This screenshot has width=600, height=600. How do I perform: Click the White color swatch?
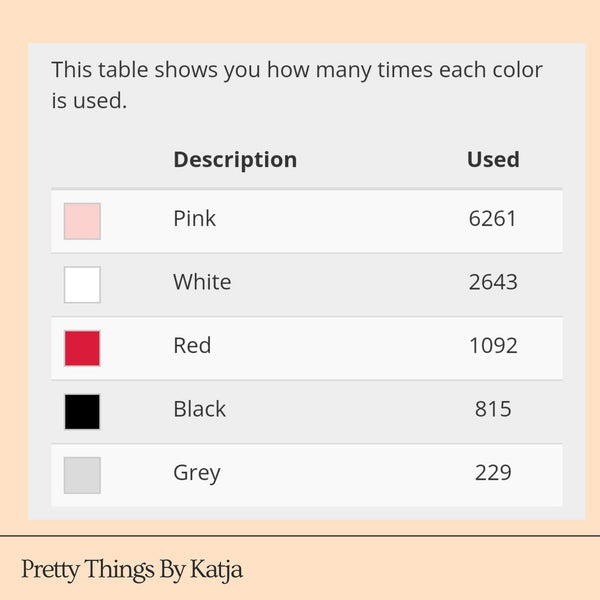(x=82, y=284)
